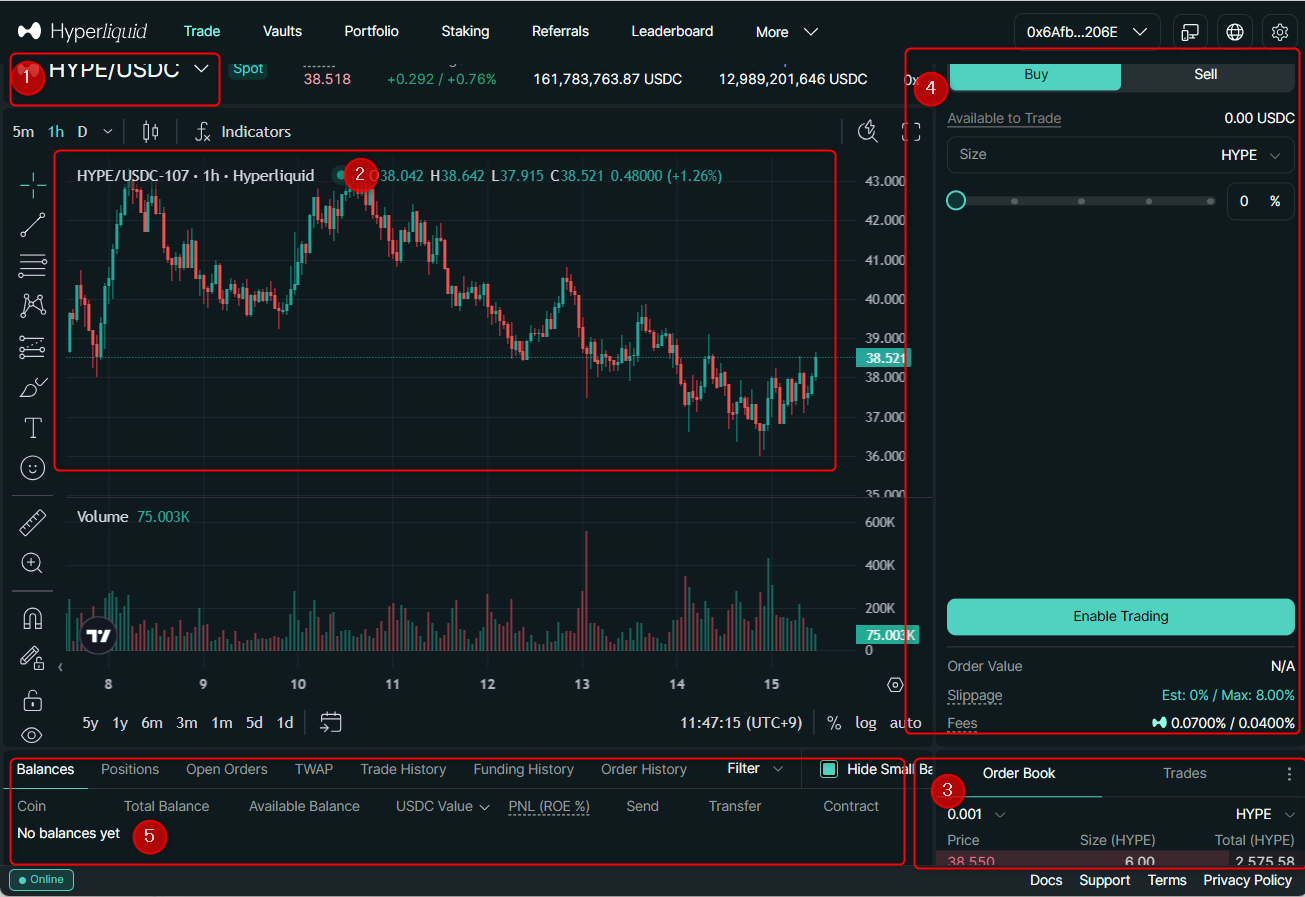Toggle Hide Small Balances checkbox
This screenshot has width=1305, height=897.
tap(828, 769)
